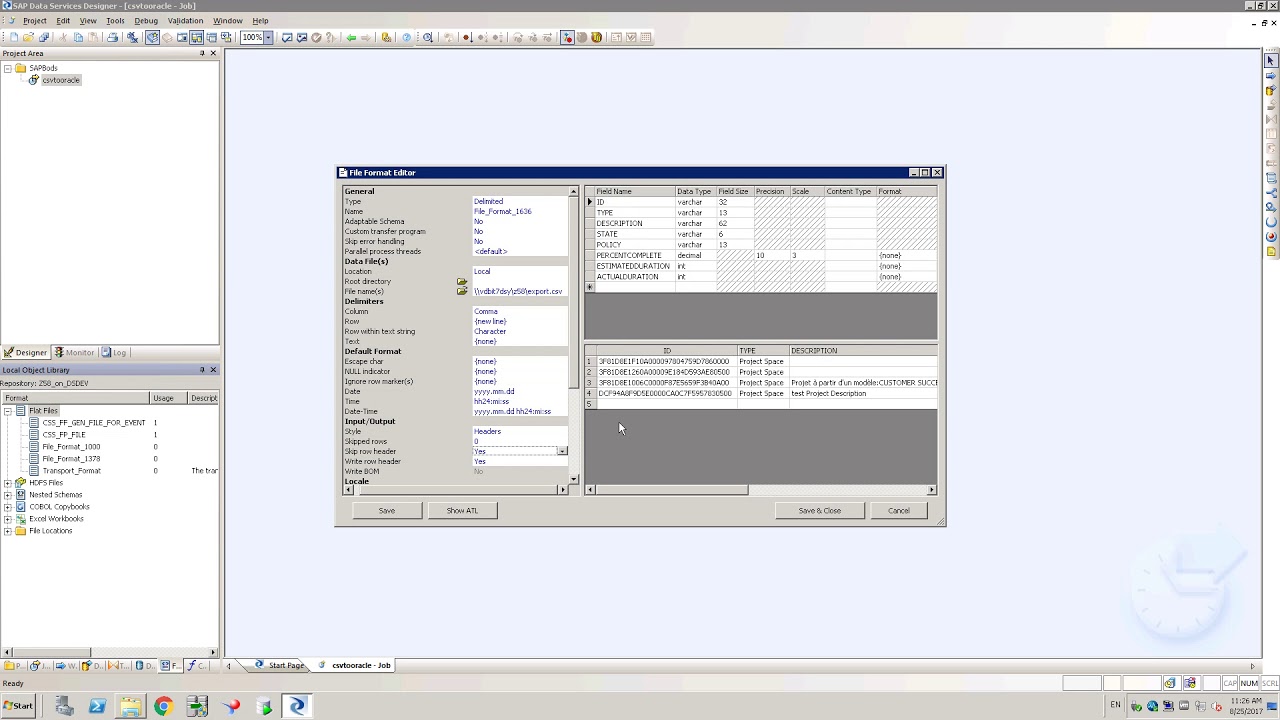
Task: Open the zoom 100% dropdown
Action: 268,37
